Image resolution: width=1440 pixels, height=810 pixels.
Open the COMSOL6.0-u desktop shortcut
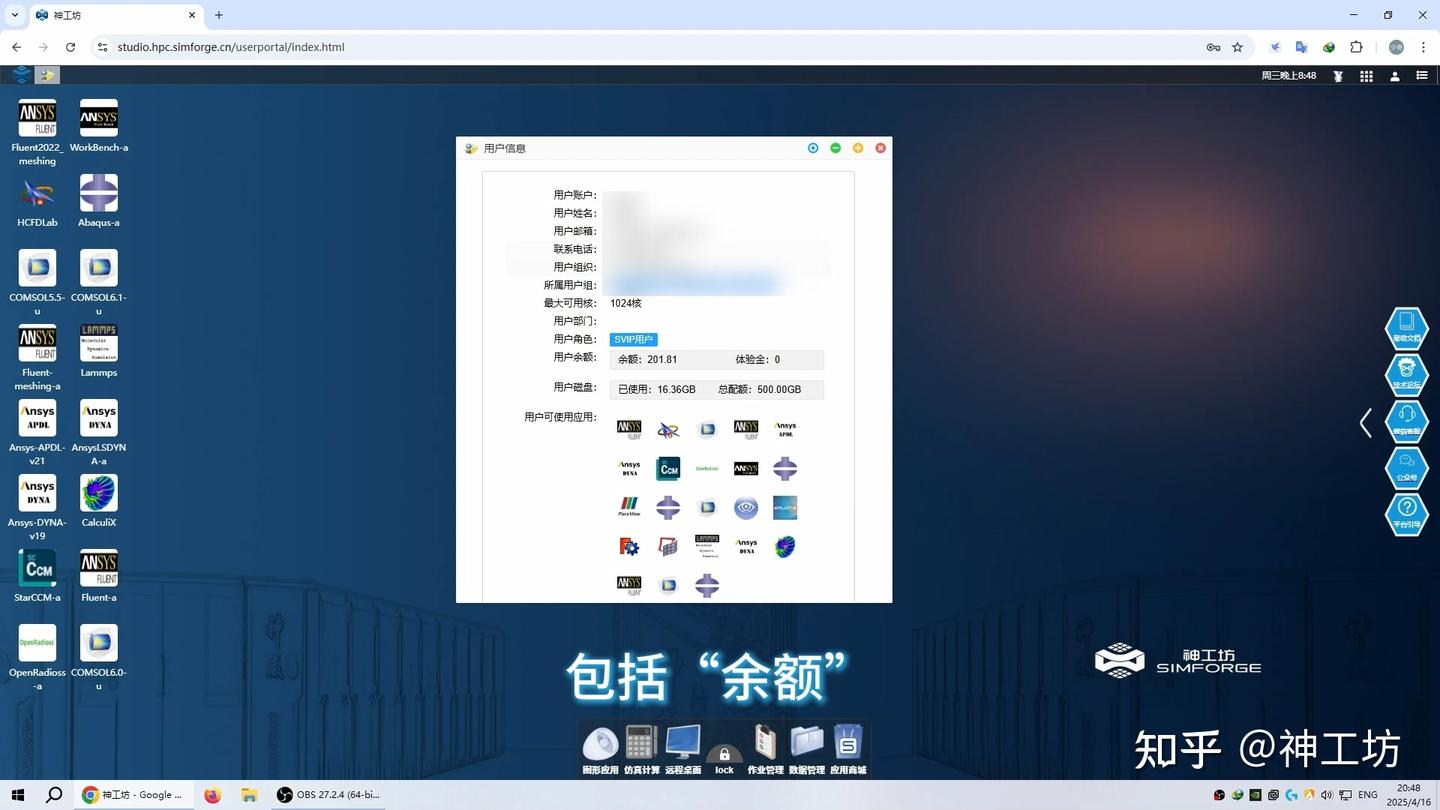click(x=99, y=643)
